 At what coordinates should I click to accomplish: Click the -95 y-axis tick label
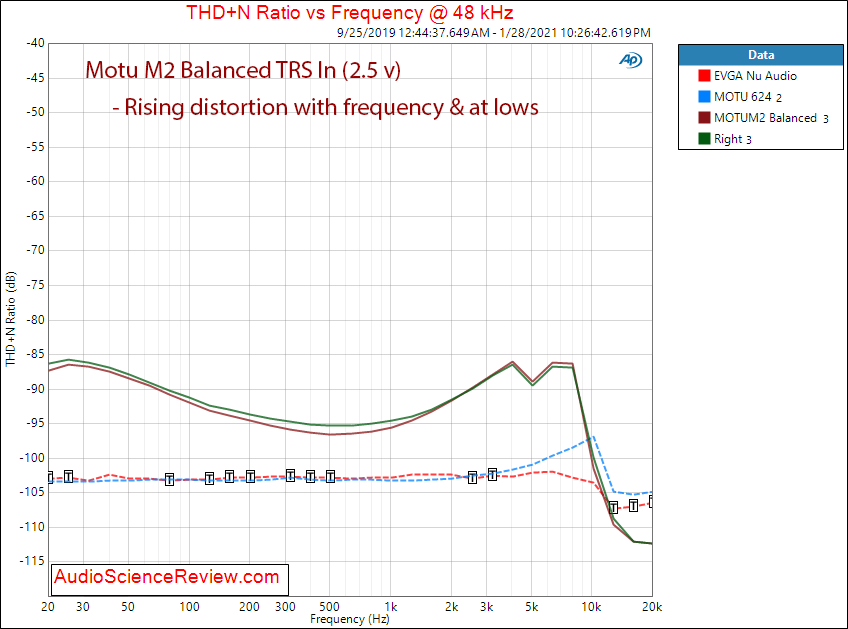36,423
